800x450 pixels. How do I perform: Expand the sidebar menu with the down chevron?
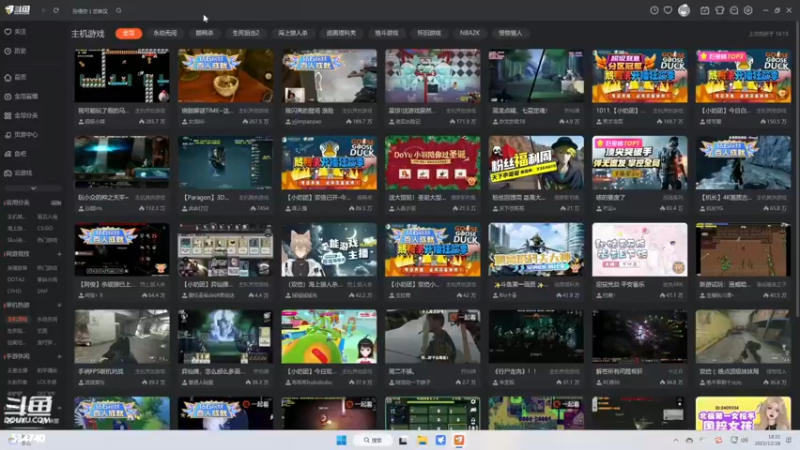pyautogui.click(x=33, y=188)
